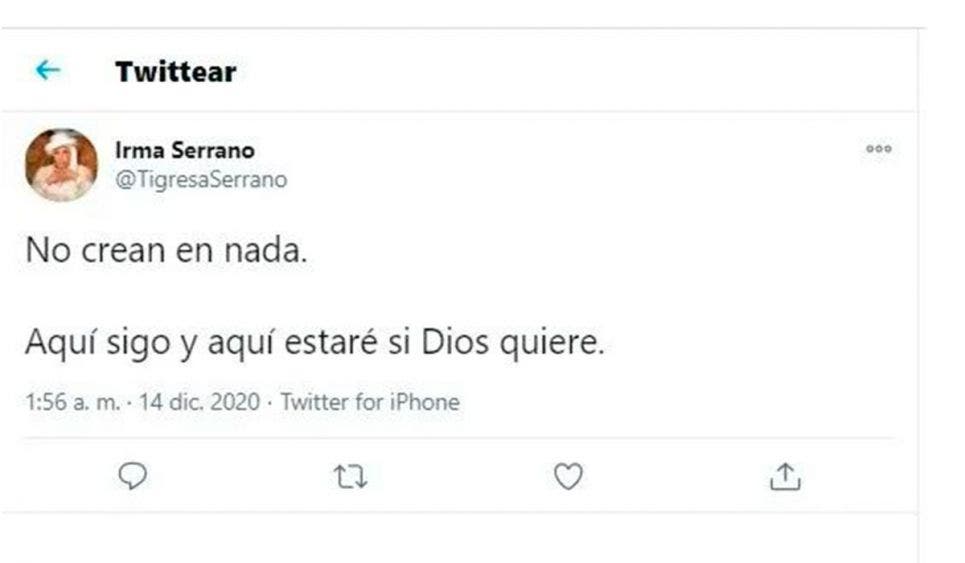Click the 1:56 a. m. timestamp

(70, 403)
